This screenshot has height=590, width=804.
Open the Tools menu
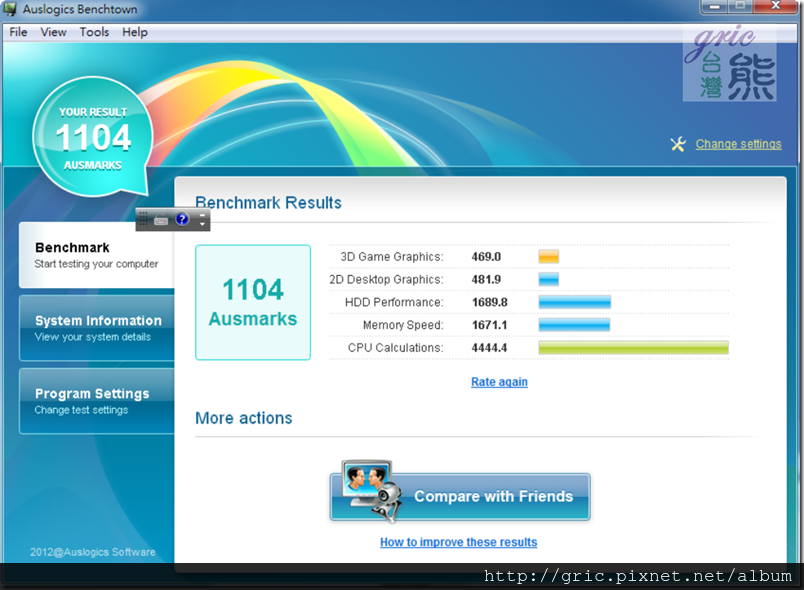click(x=94, y=32)
